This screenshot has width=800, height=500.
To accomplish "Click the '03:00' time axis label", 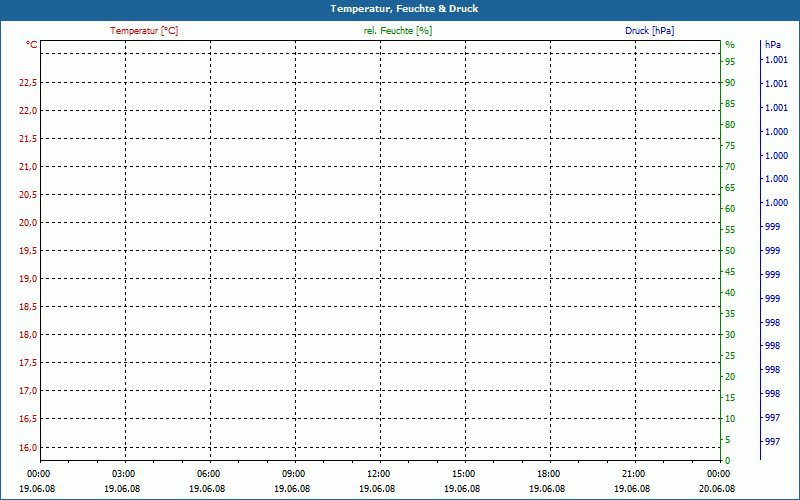I will coord(123,474).
